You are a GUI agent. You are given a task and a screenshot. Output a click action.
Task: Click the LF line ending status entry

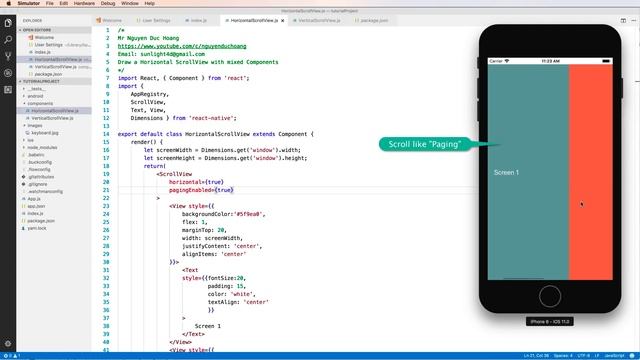597,356
